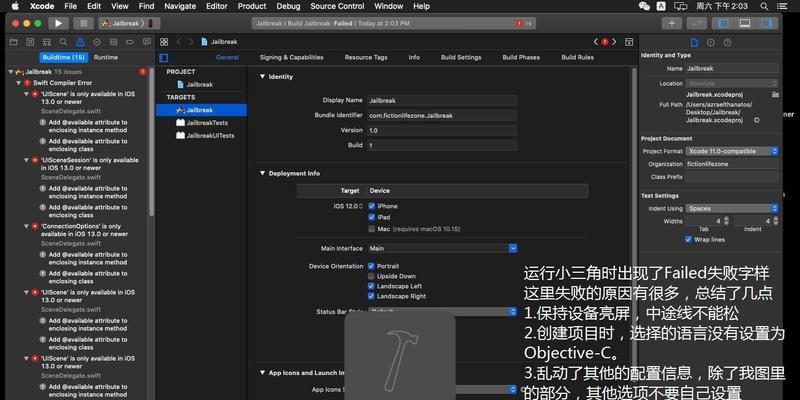
Task: Toggle Wrap lines checkbox
Action: [688, 239]
